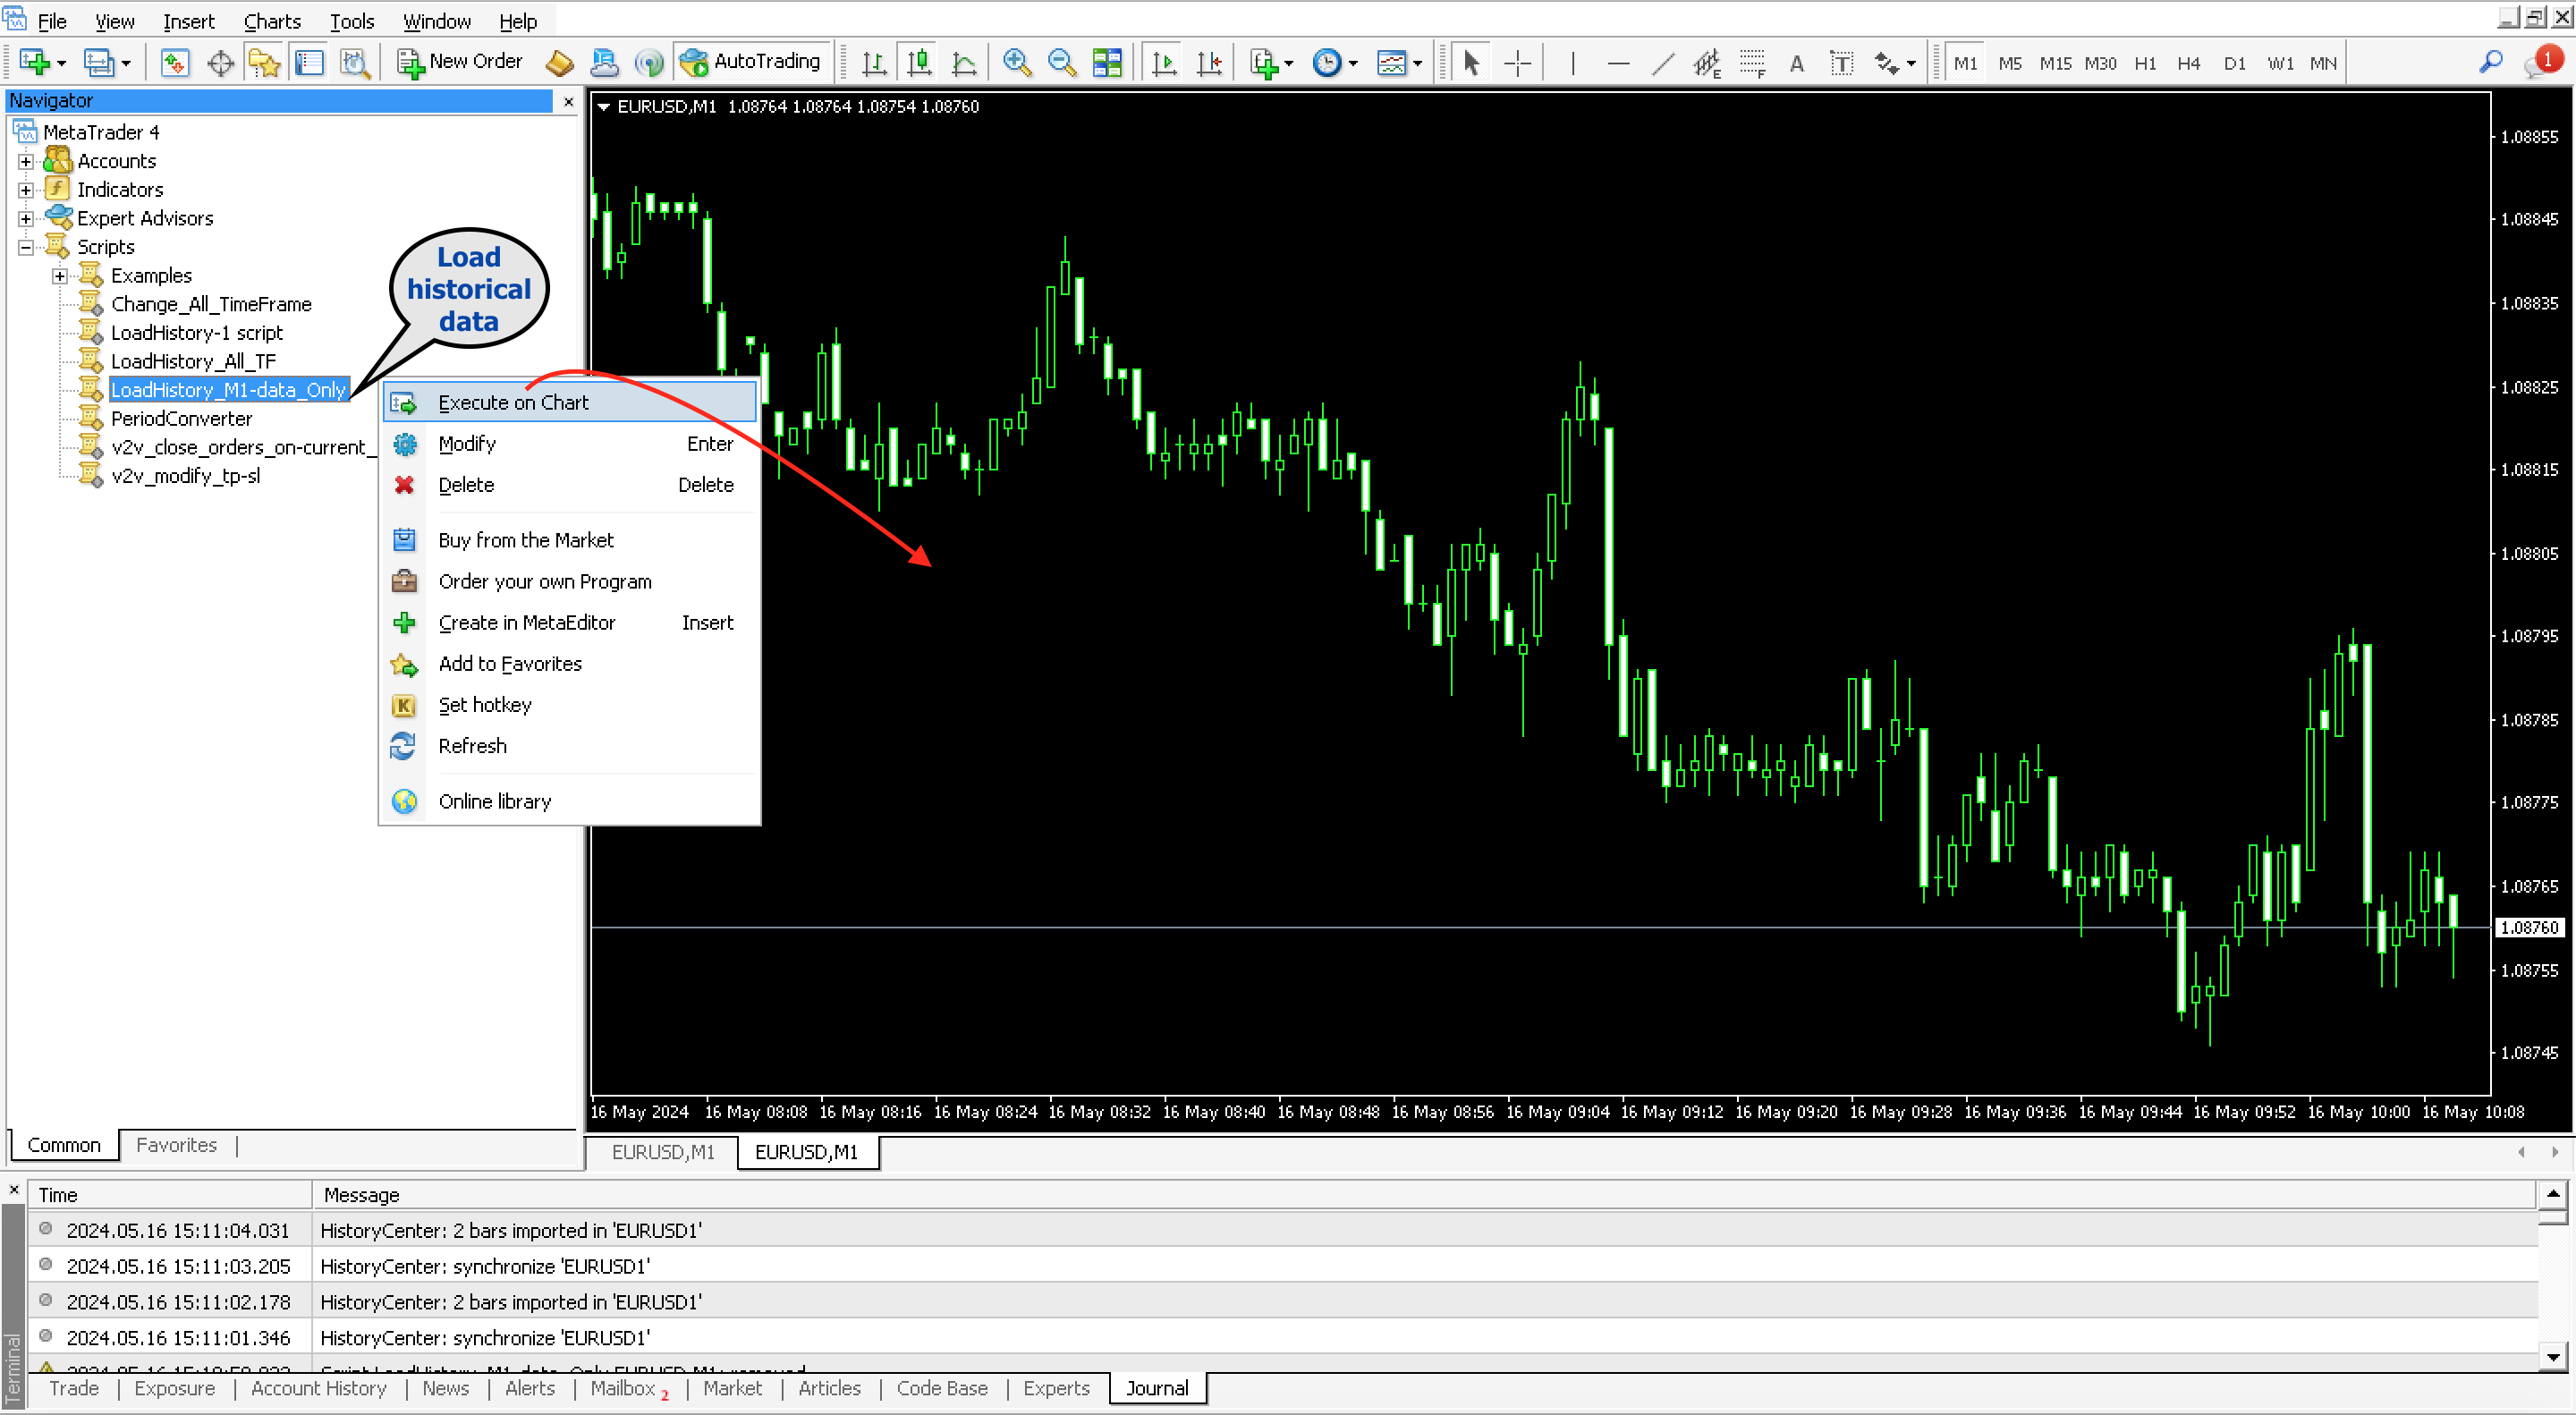Image resolution: width=2576 pixels, height=1415 pixels.
Task: Open the Market Watch panel icon
Action: (175, 63)
